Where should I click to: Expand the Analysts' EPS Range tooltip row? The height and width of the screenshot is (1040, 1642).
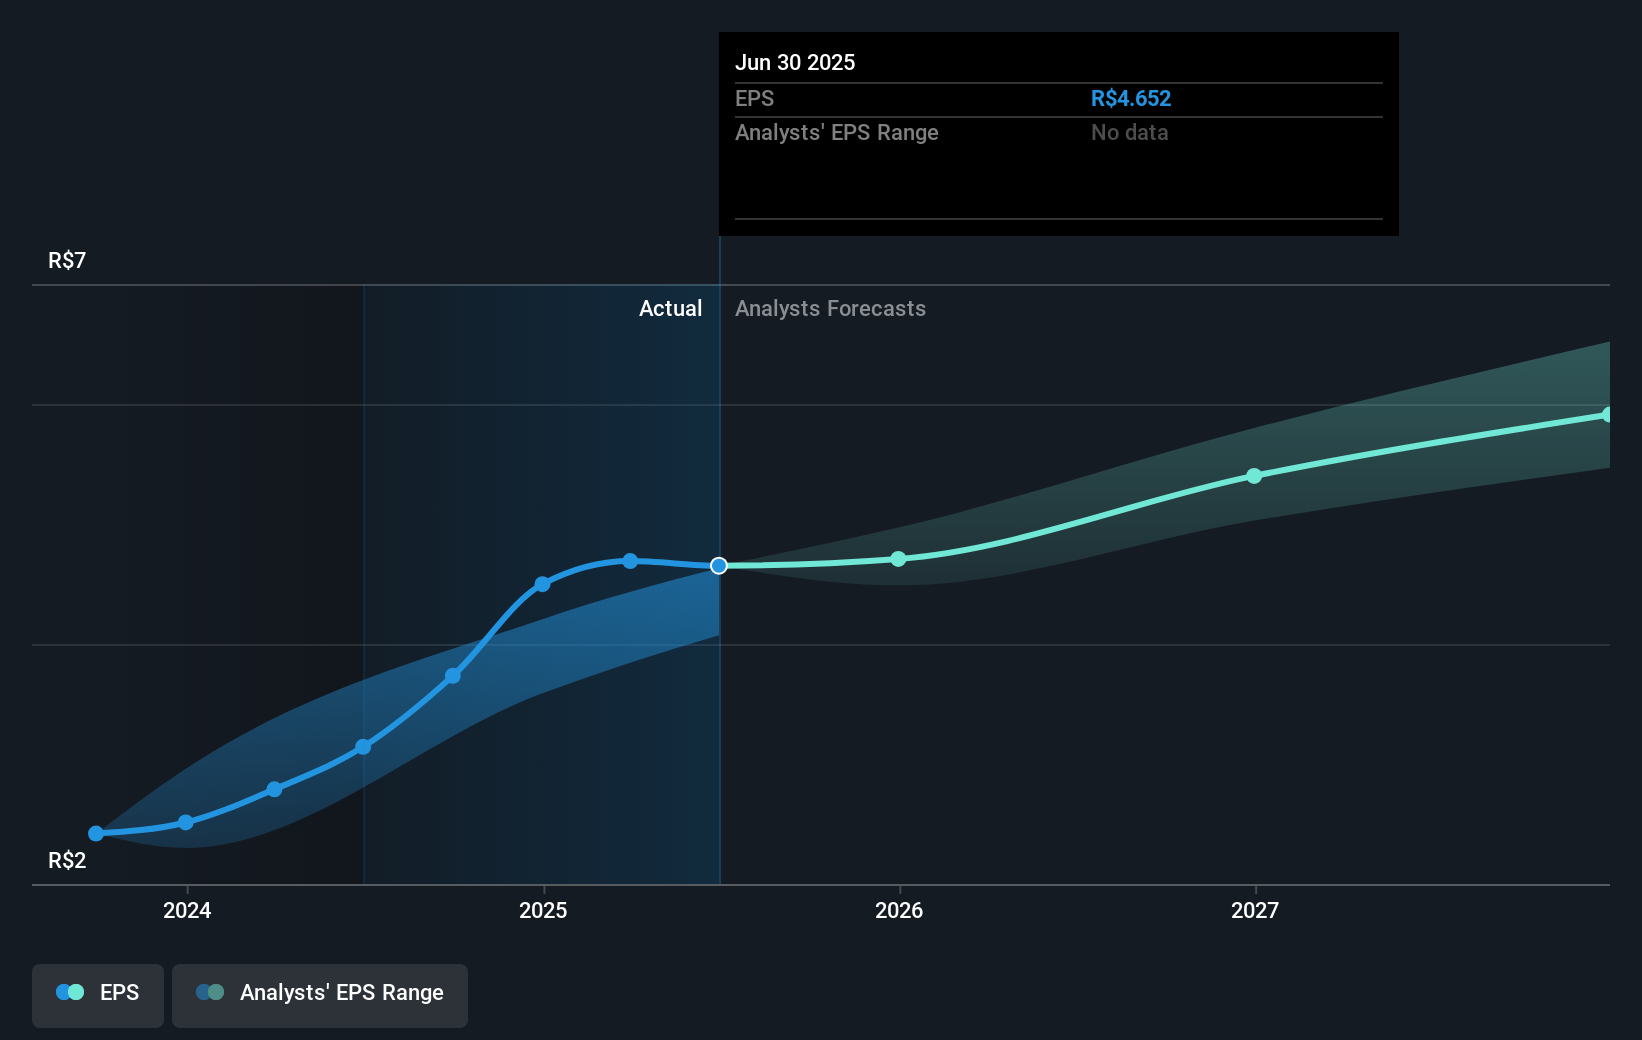837,132
